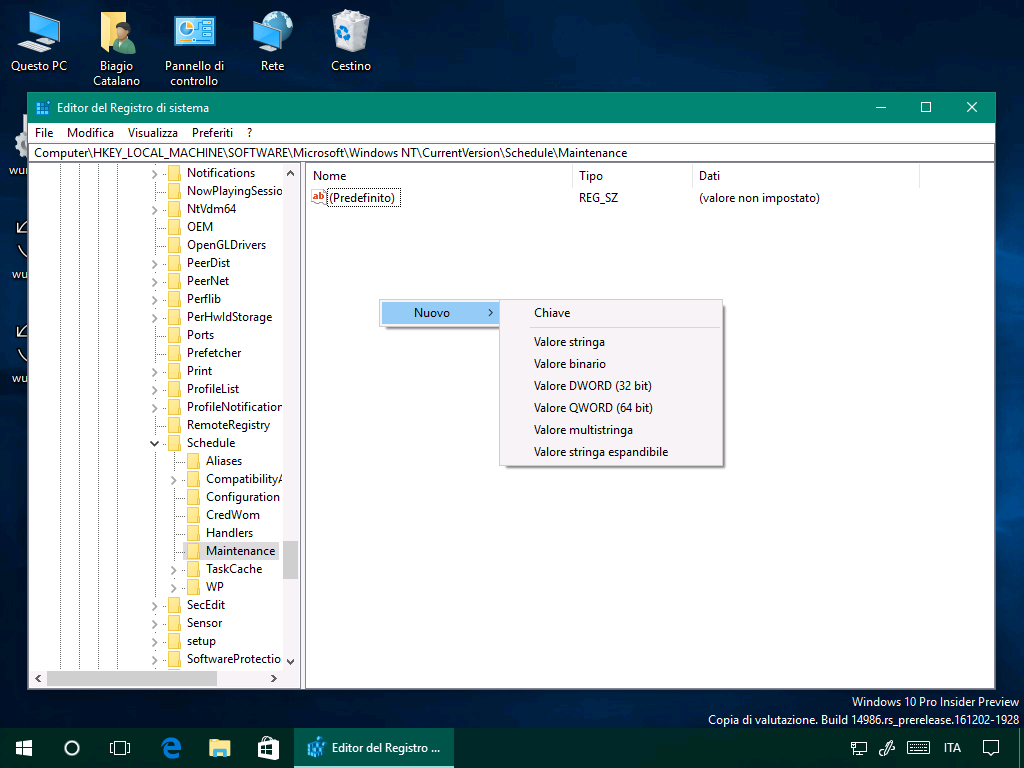1024x768 pixels.
Task: Choose Valore multistringa from the submenu
Action: coord(611,430)
